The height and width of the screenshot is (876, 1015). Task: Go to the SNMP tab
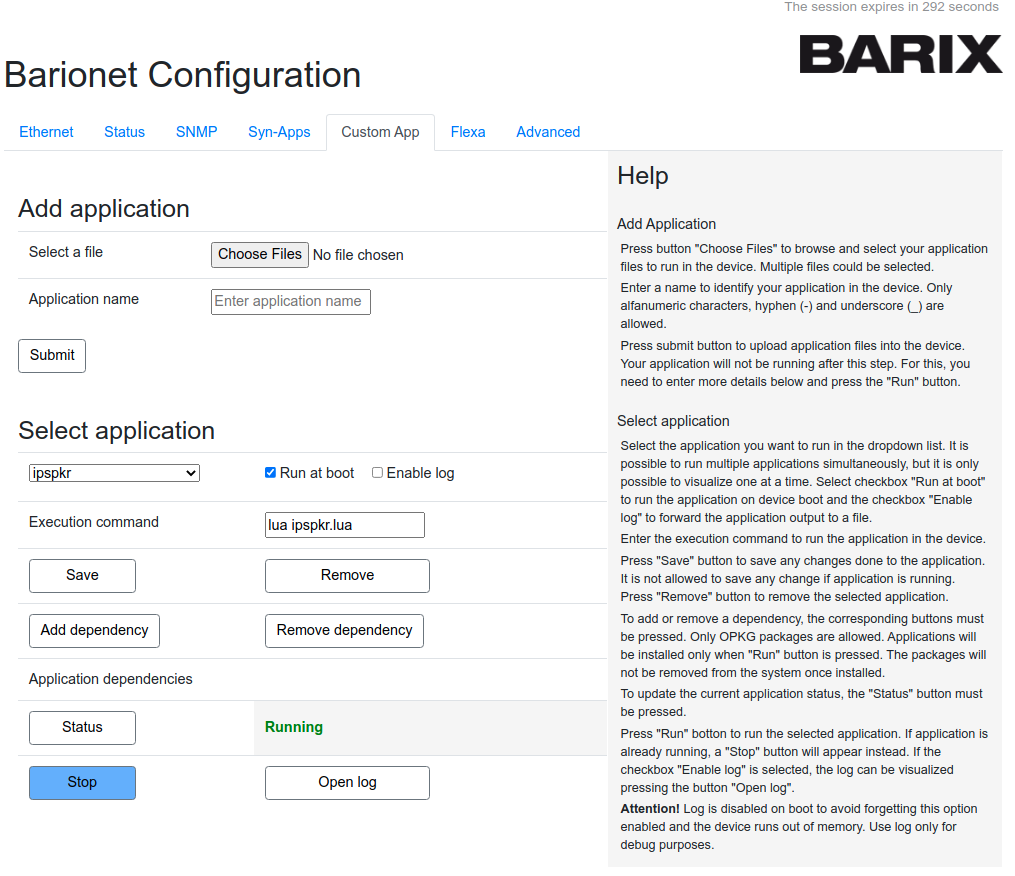pyautogui.click(x=196, y=132)
